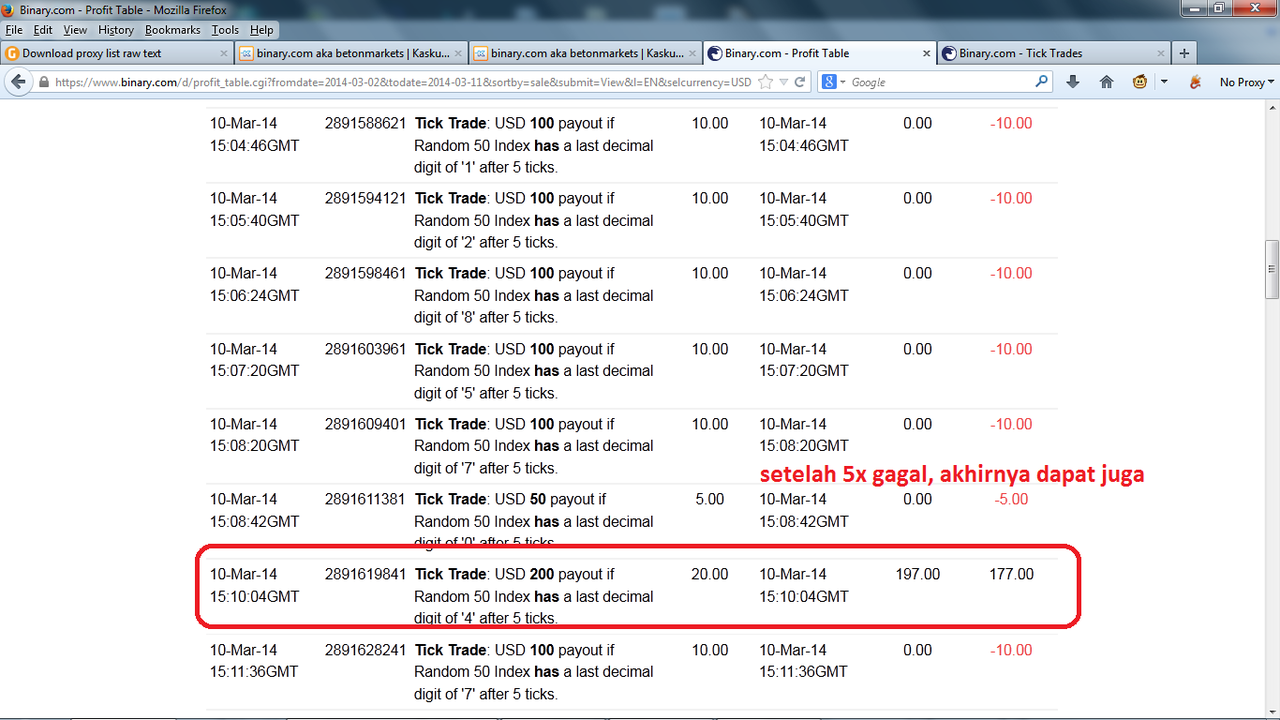Click the 197.00 sale price value
Screen dimensions: 1280x720
point(918,574)
